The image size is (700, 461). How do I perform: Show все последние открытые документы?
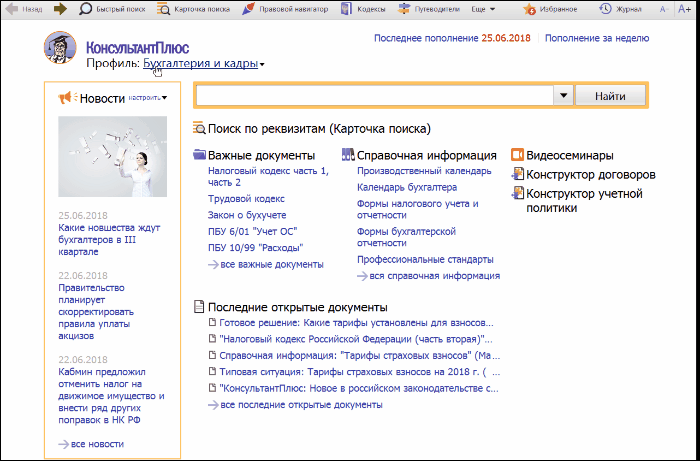click(x=295, y=405)
